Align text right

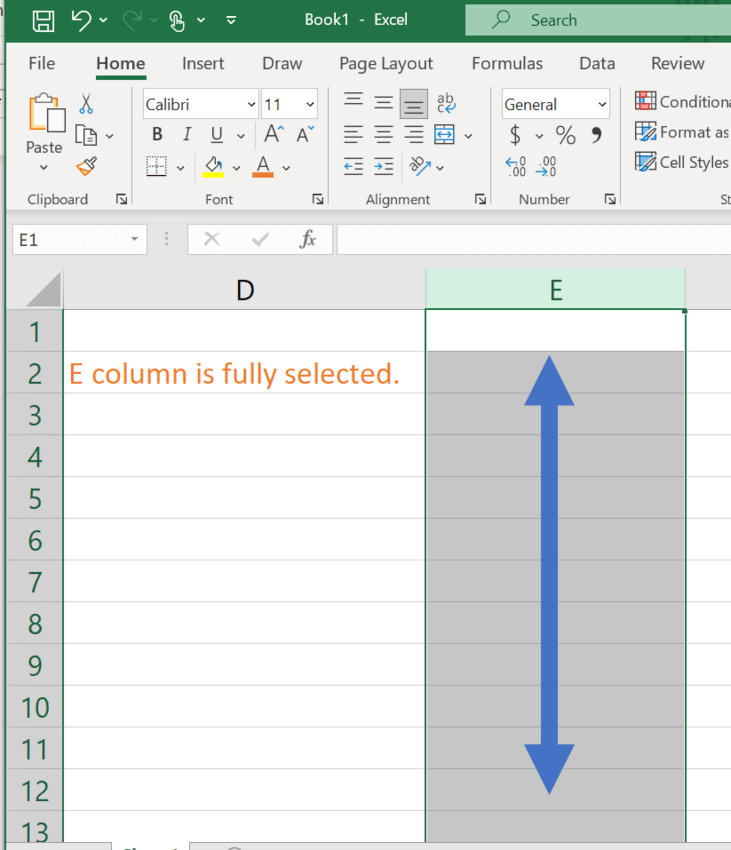tap(414, 134)
